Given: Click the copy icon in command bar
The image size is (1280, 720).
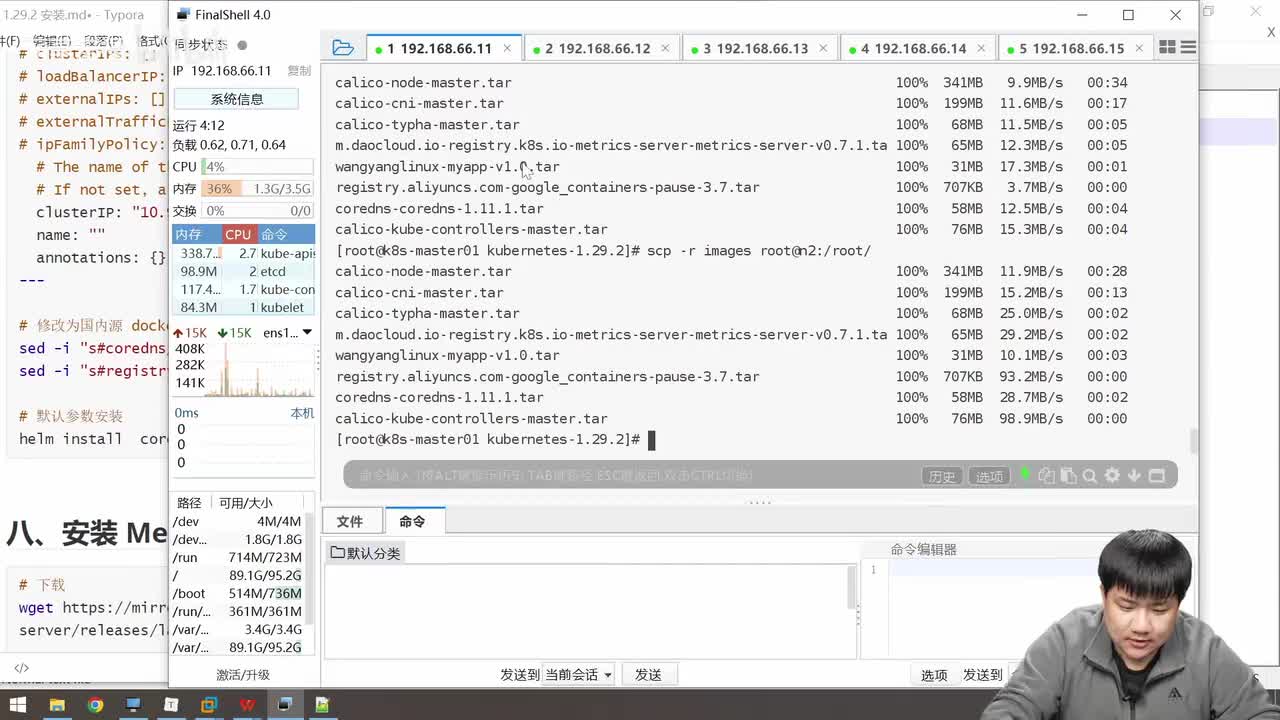Looking at the screenshot, I should tap(1047, 476).
